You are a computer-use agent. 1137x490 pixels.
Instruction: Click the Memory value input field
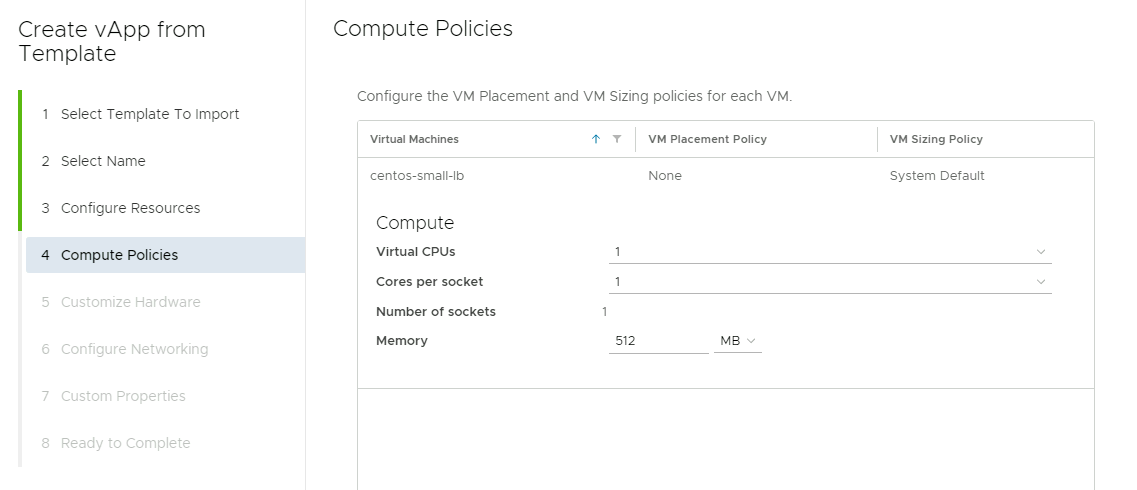click(658, 341)
